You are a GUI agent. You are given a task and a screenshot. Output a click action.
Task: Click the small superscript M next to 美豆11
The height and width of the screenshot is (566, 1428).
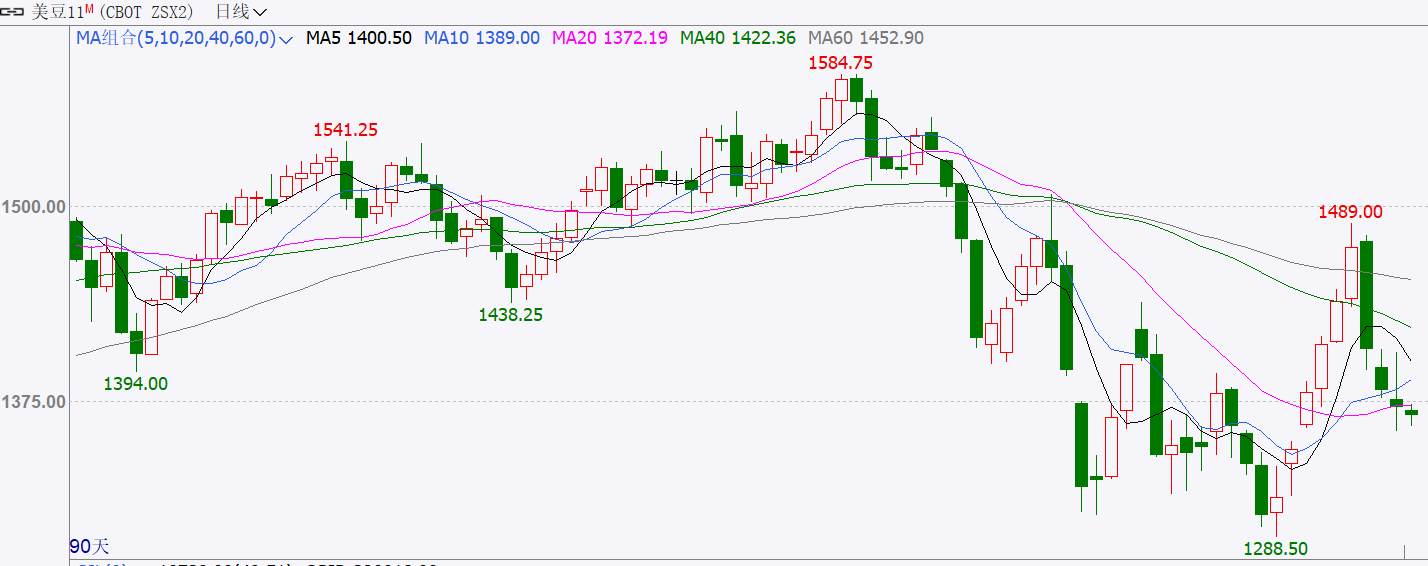coord(88,9)
